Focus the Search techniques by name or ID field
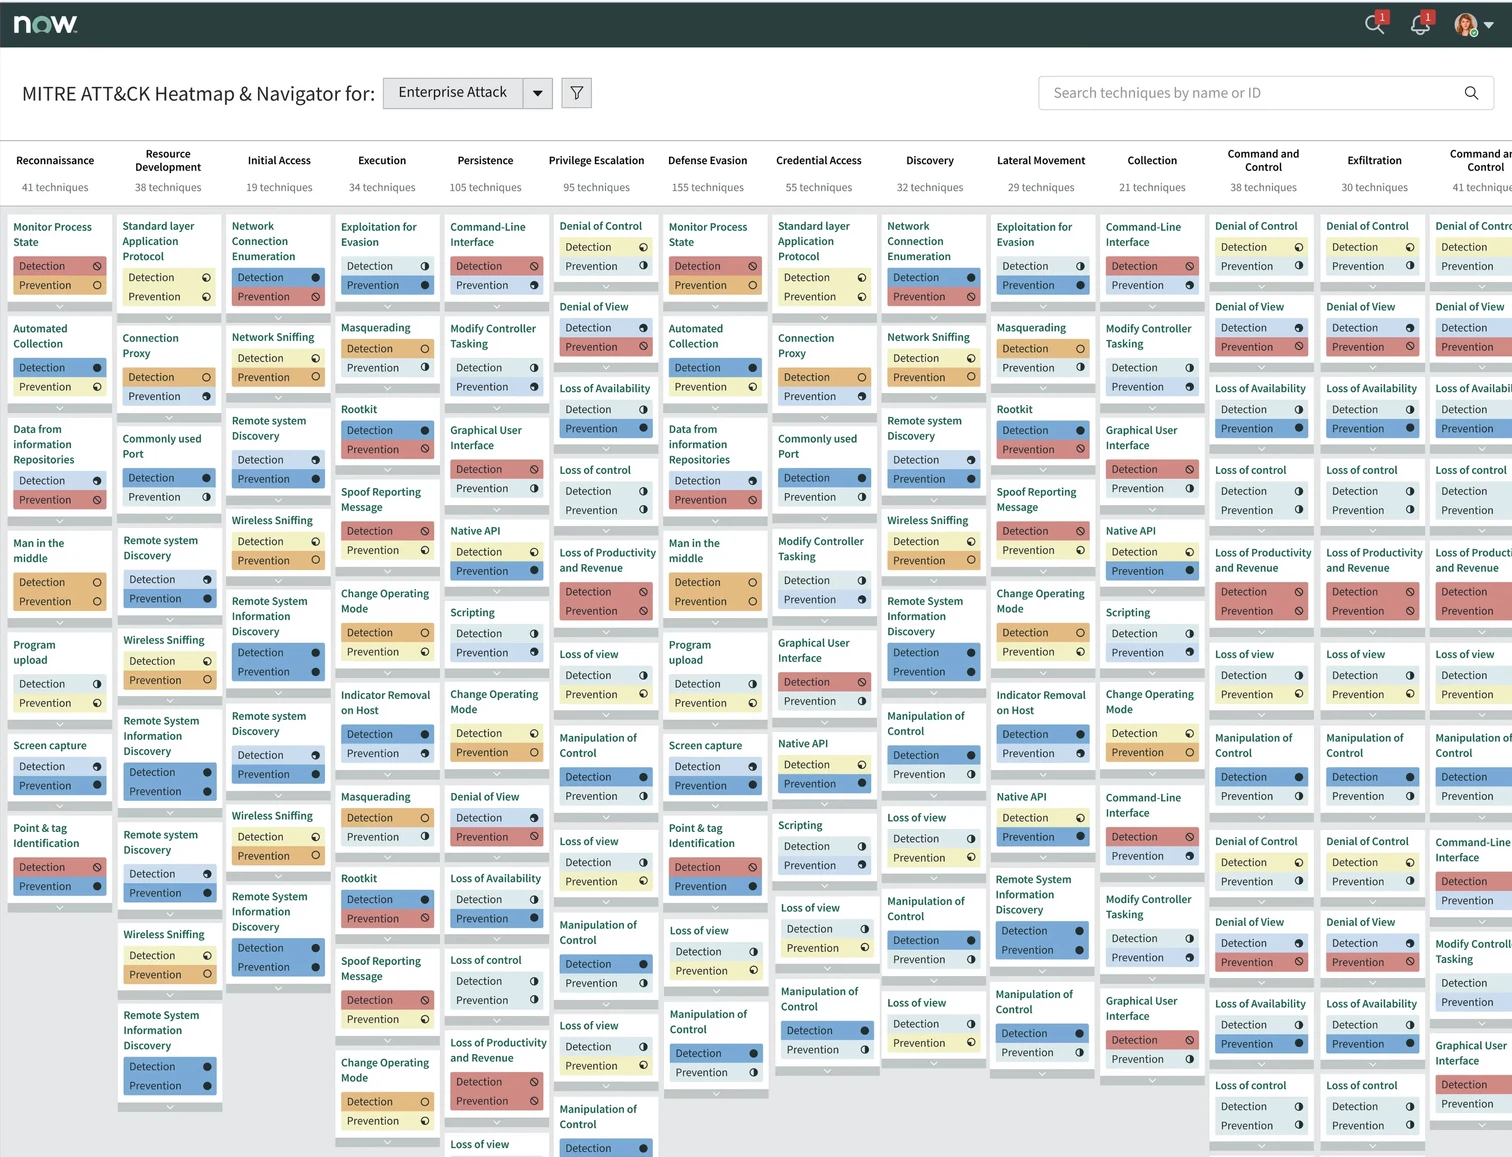This screenshot has height=1157, width=1512. point(1266,93)
